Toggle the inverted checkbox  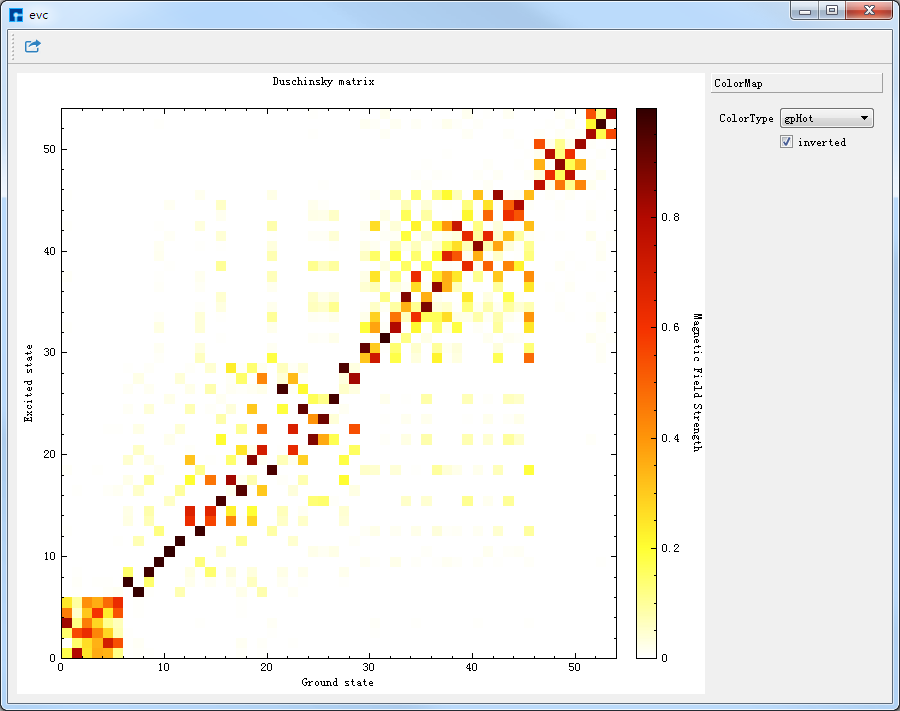787,142
